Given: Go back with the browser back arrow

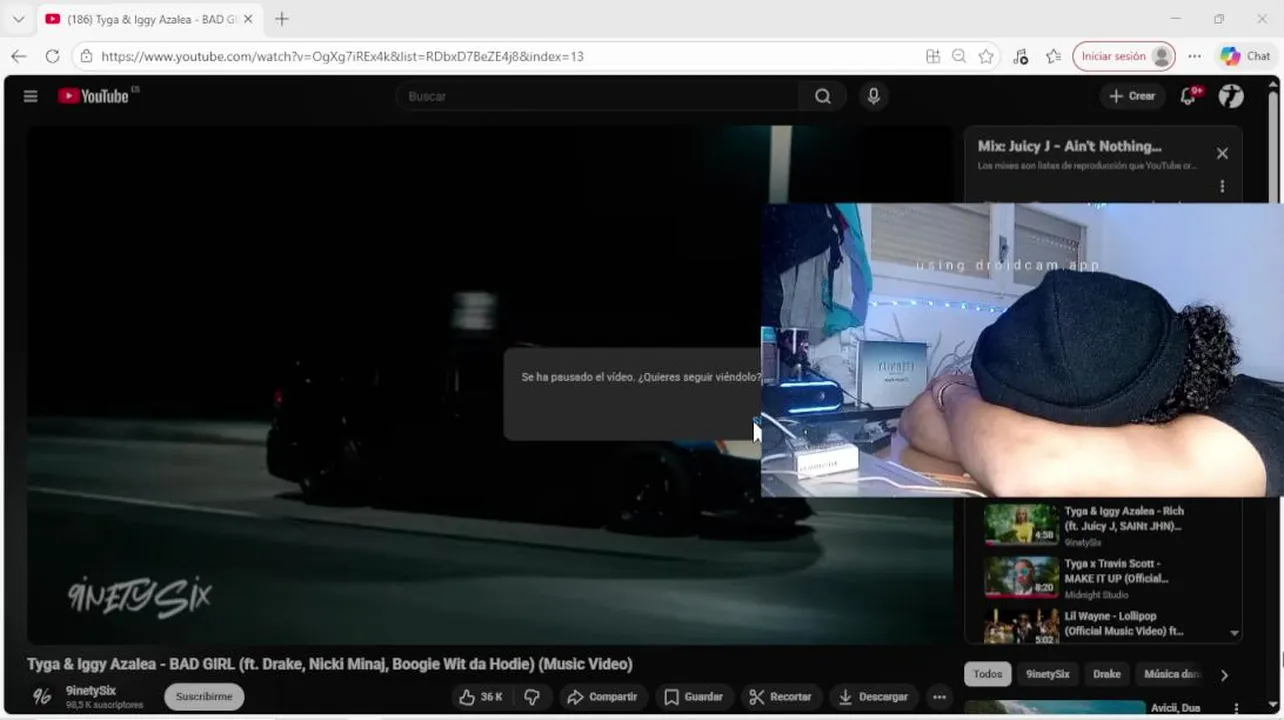Looking at the screenshot, I should 18,56.
